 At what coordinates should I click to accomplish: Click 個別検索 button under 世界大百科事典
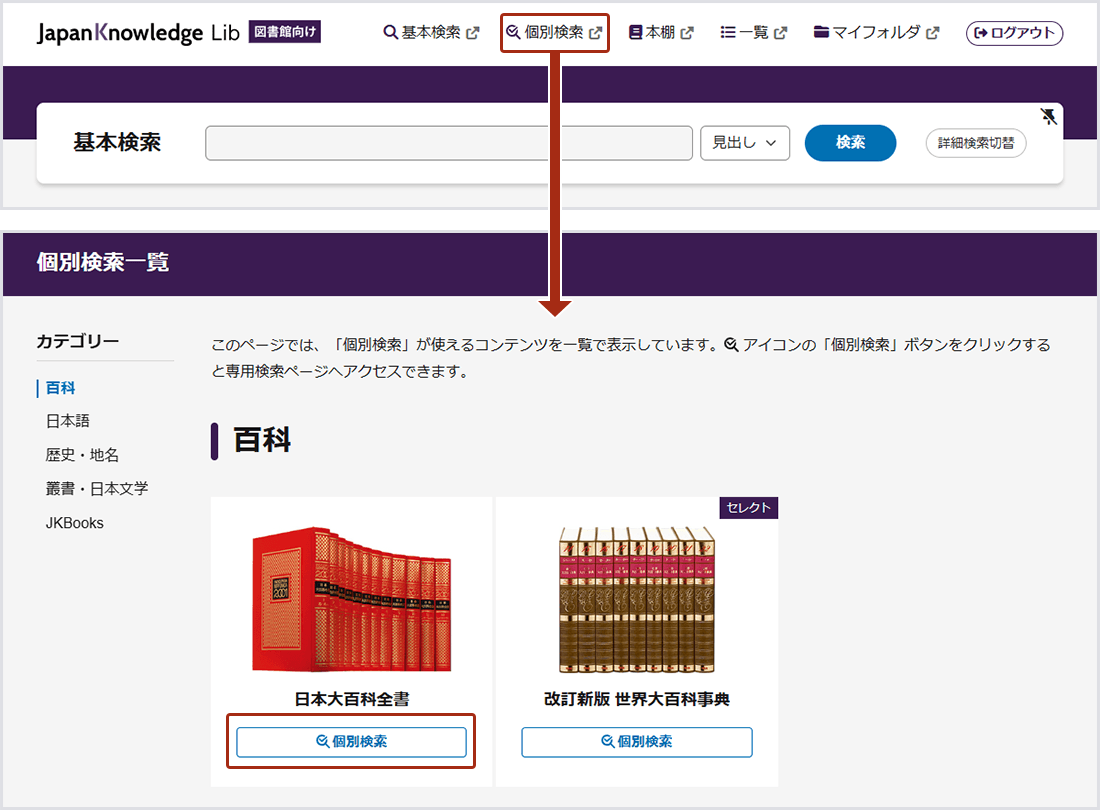click(x=637, y=742)
